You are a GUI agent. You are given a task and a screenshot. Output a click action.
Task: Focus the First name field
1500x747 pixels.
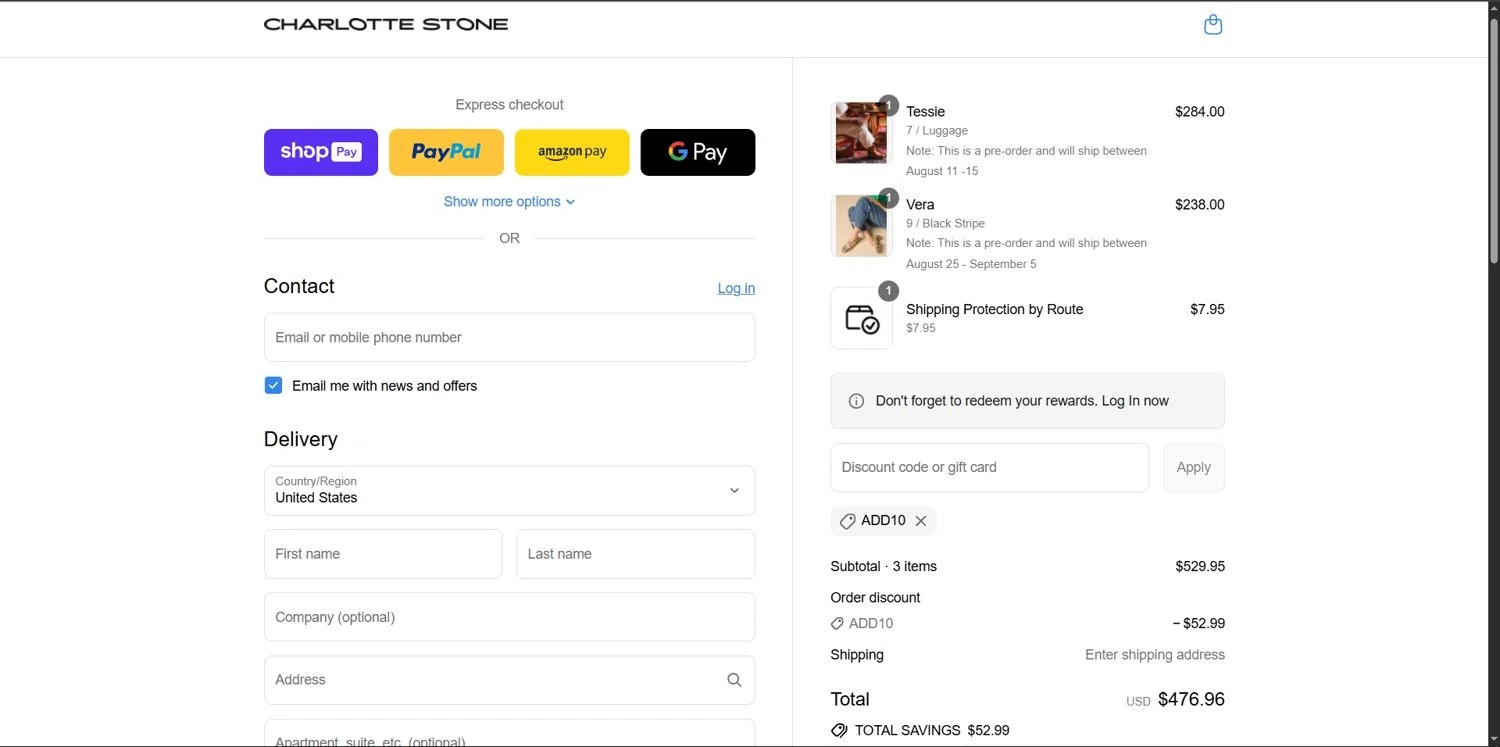pyautogui.click(x=383, y=554)
